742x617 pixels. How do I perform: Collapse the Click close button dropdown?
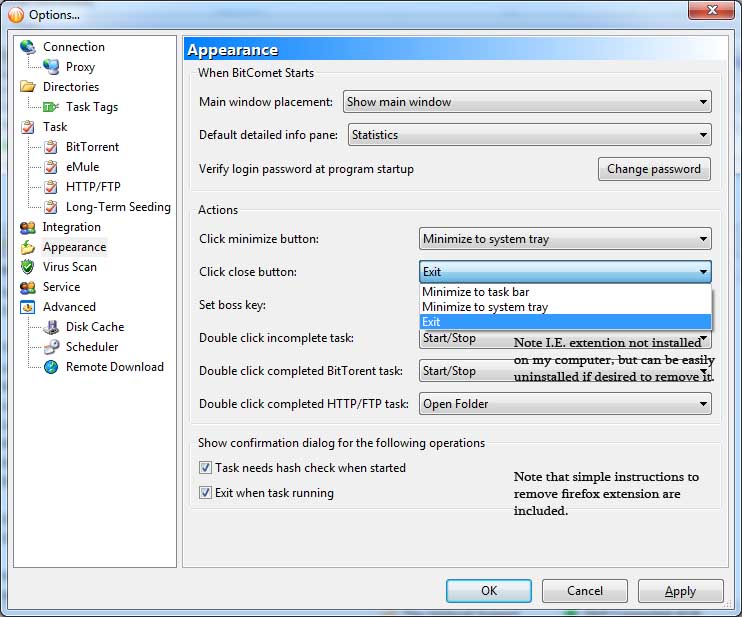(565, 272)
